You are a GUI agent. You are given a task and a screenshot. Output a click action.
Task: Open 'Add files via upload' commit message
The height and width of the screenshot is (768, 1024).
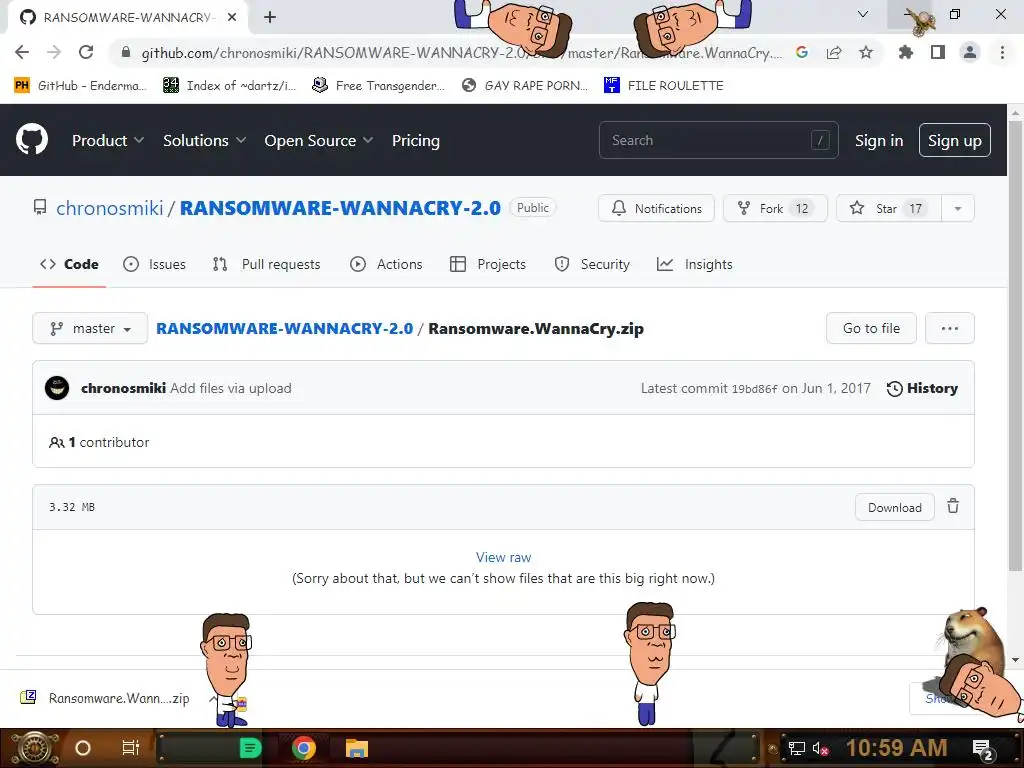point(231,388)
